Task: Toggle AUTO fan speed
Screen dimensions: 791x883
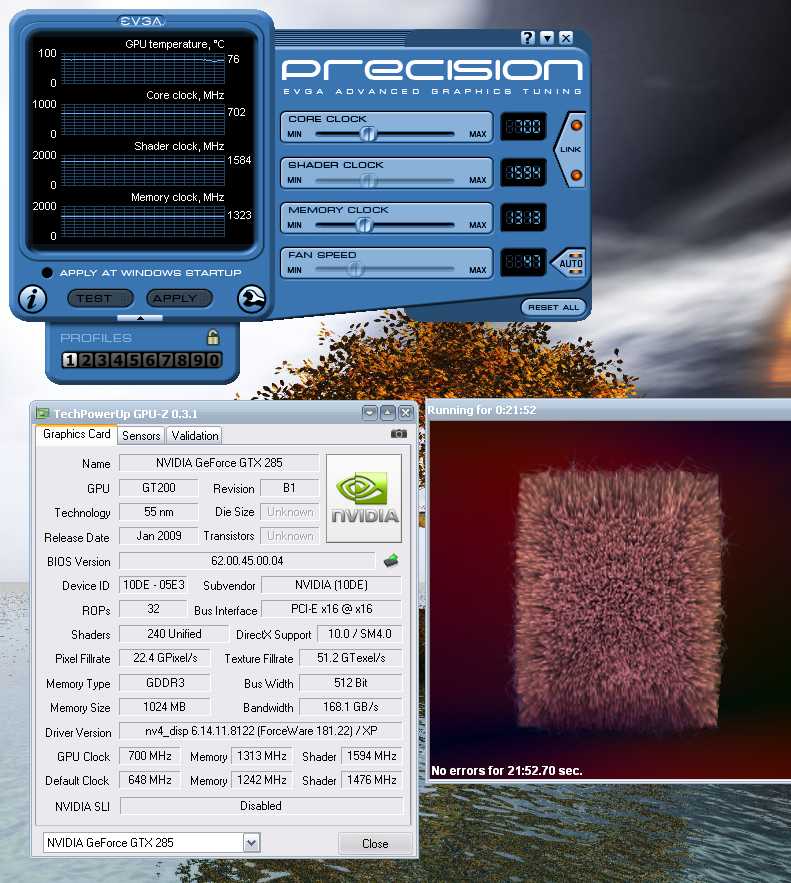Action: pos(570,263)
